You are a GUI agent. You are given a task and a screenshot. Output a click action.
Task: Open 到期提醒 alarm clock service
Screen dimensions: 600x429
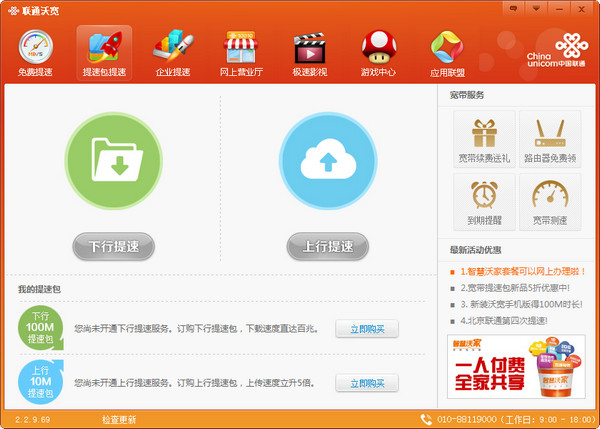coord(484,202)
